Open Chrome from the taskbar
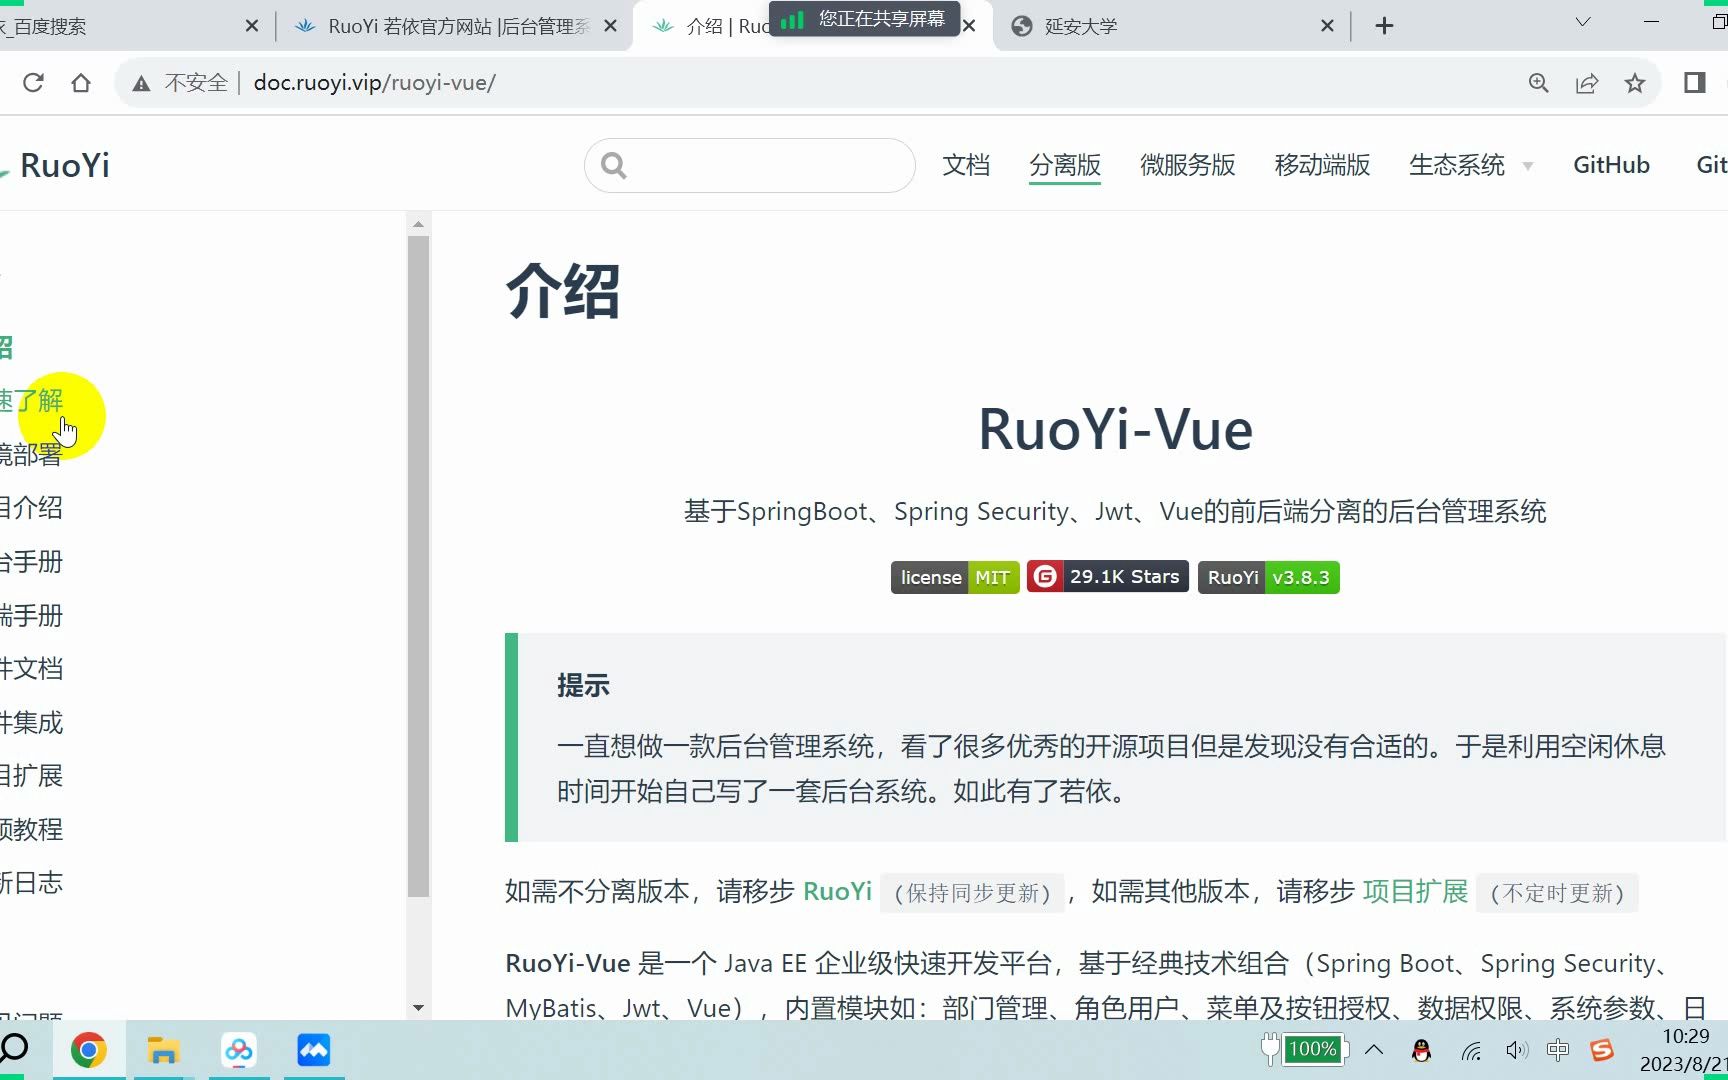Screen dimensions: 1728x1080 [88, 1050]
